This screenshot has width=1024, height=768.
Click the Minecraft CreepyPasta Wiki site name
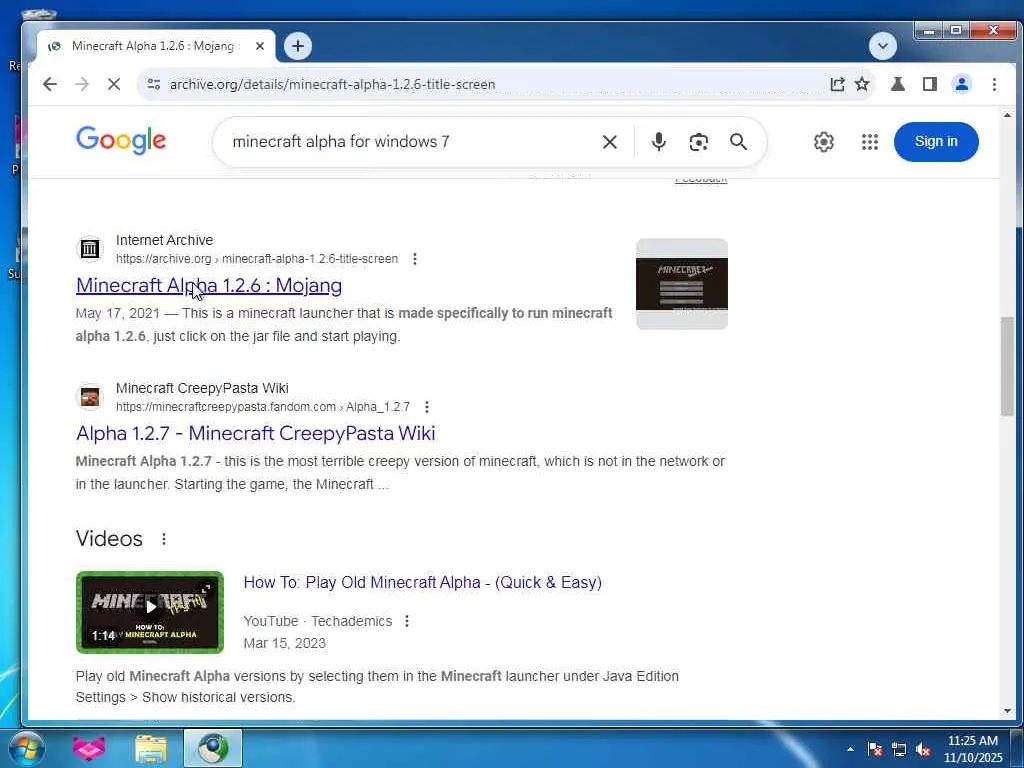point(202,389)
